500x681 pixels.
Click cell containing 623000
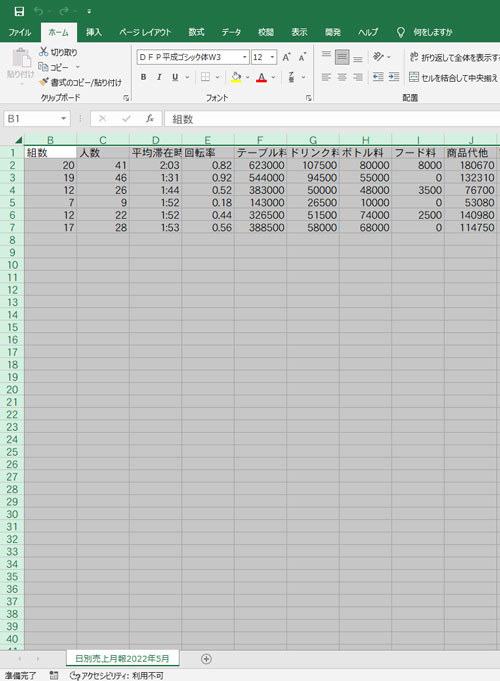tap(260, 165)
